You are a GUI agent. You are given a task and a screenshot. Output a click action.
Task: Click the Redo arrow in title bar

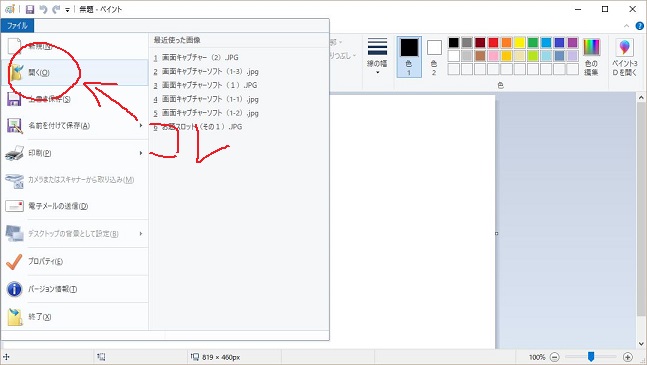(56, 9)
